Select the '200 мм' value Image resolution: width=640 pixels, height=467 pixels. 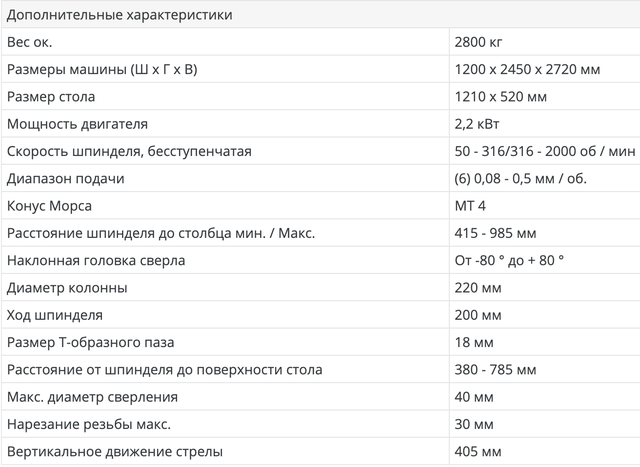coord(478,316)
